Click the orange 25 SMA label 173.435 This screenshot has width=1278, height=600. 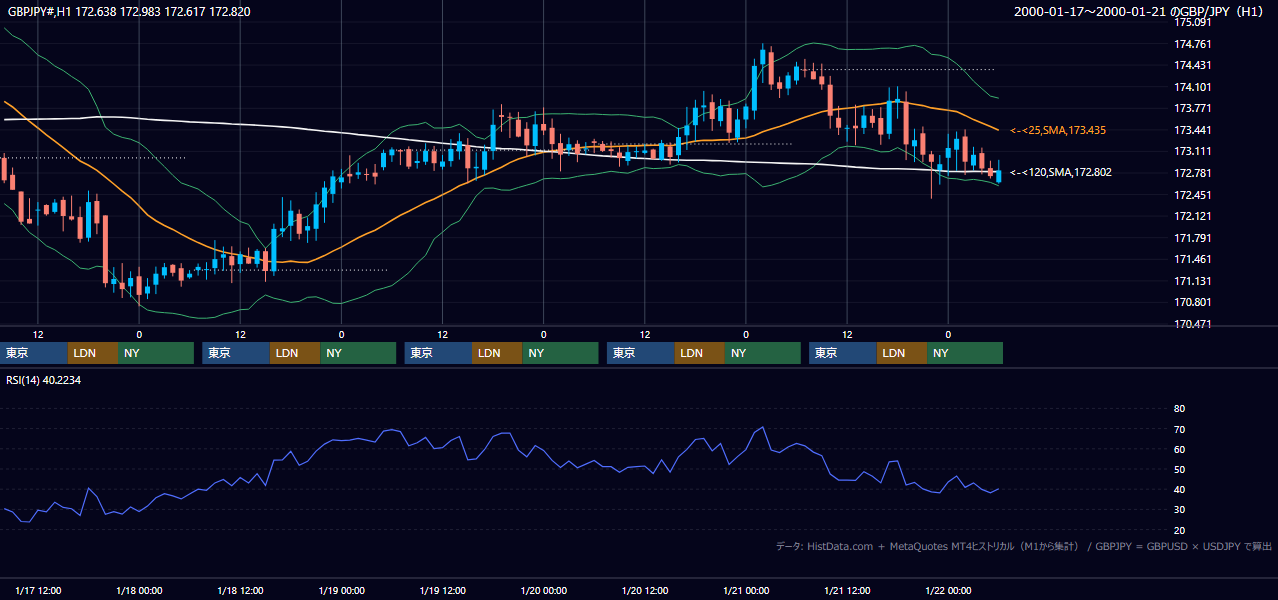pos(1058,130)
